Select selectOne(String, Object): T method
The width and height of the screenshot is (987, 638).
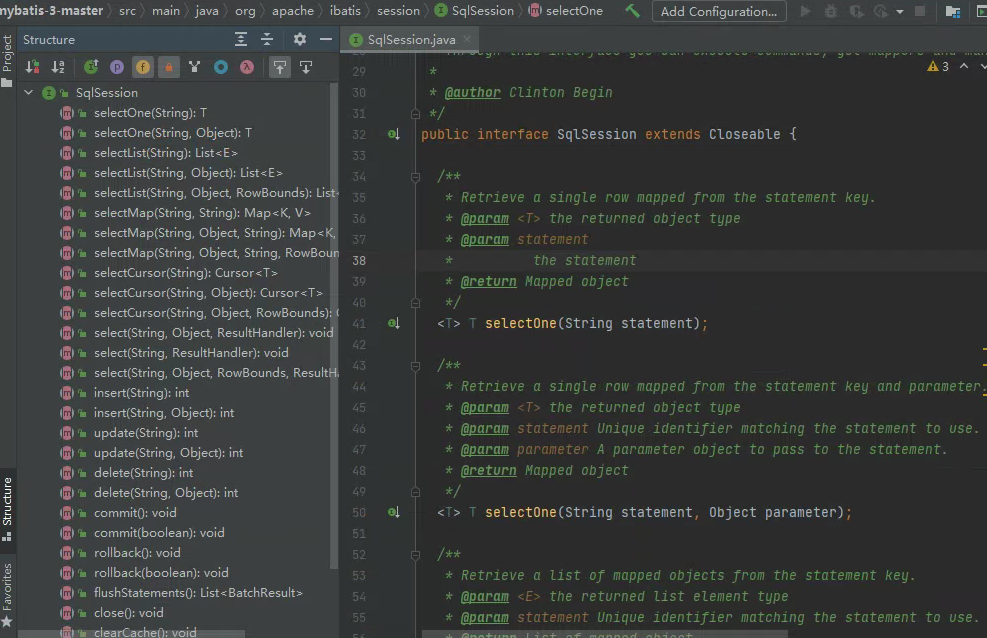174,133
